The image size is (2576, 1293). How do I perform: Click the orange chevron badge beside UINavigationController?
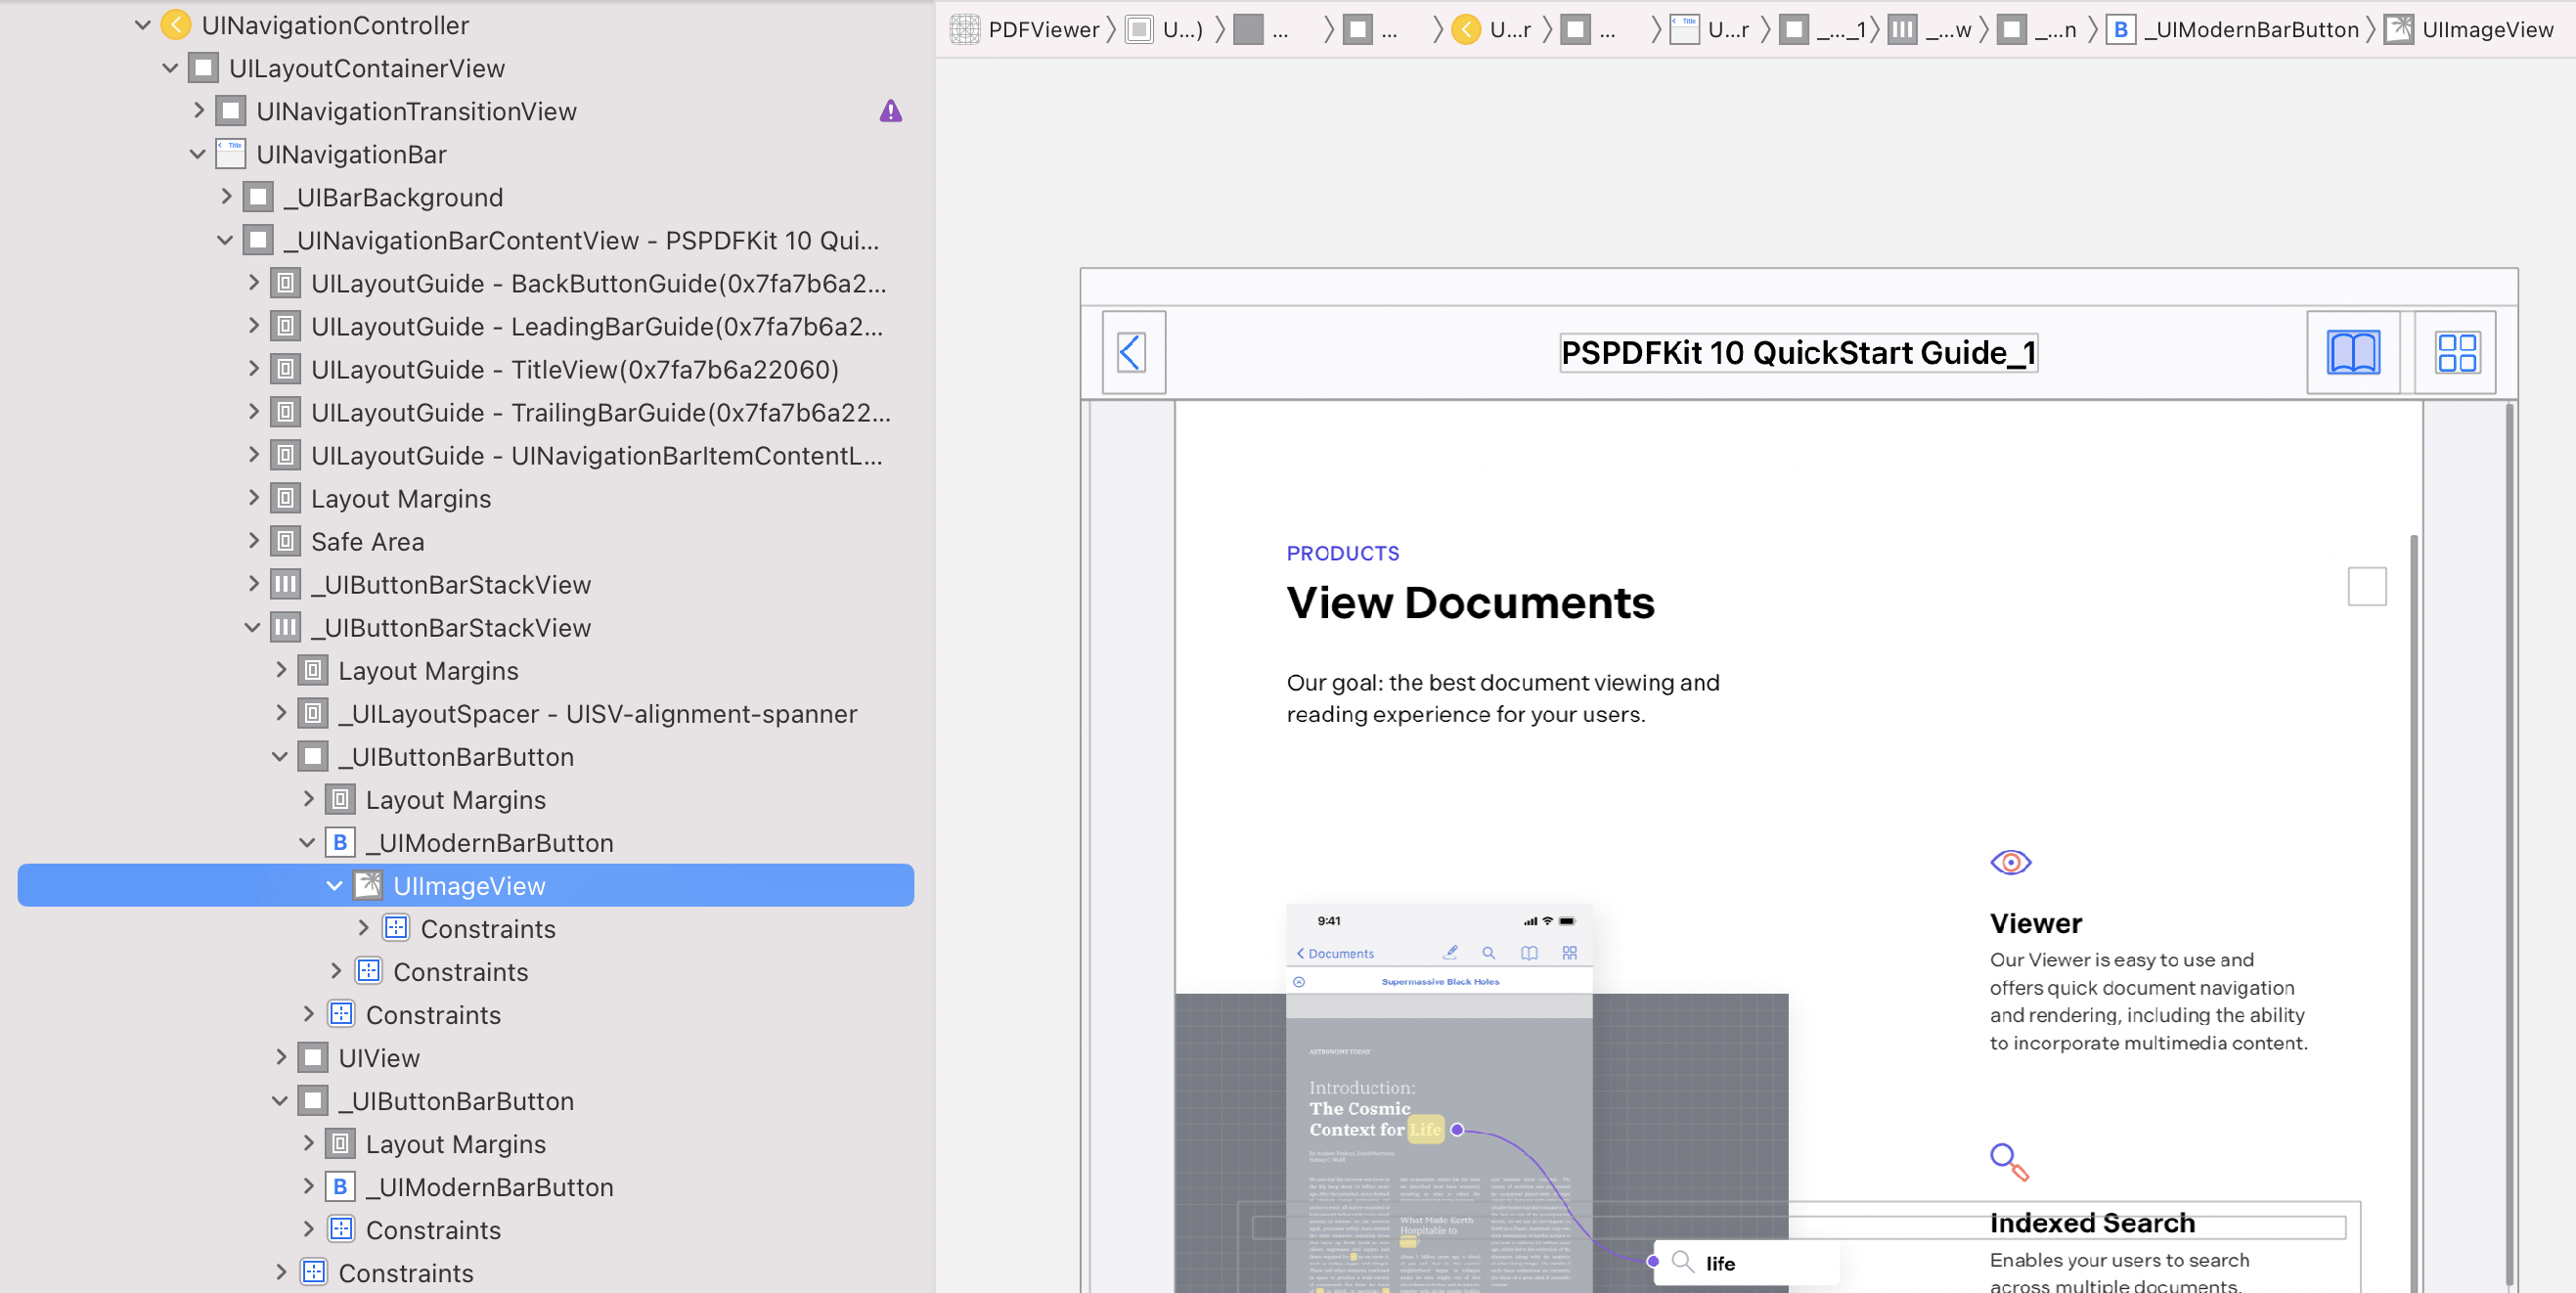(x=176, y=25)
